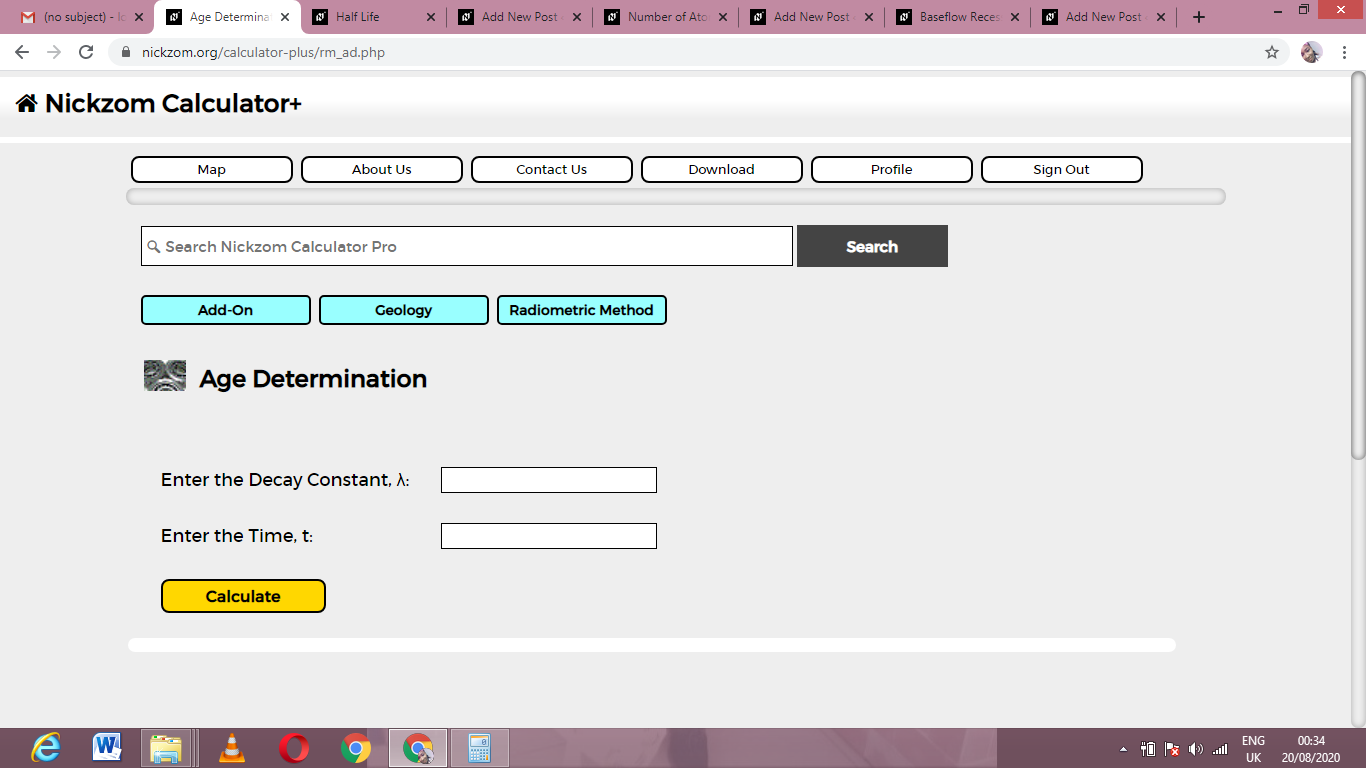Switch to the Half Life tab
The height and width of the screenshot is (768, 1366).
[x=374, y=17]
